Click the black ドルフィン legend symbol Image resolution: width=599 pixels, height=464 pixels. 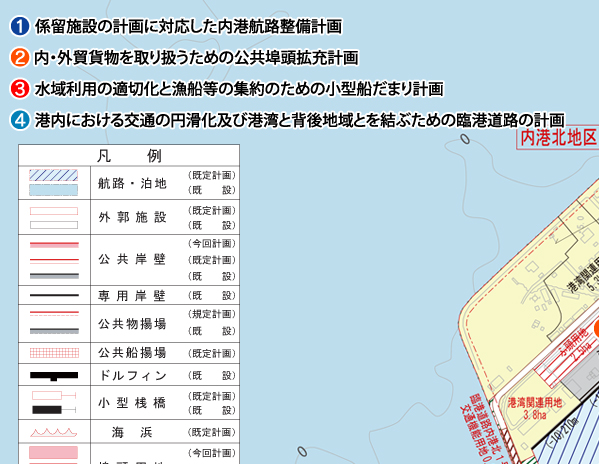point(54,376)
